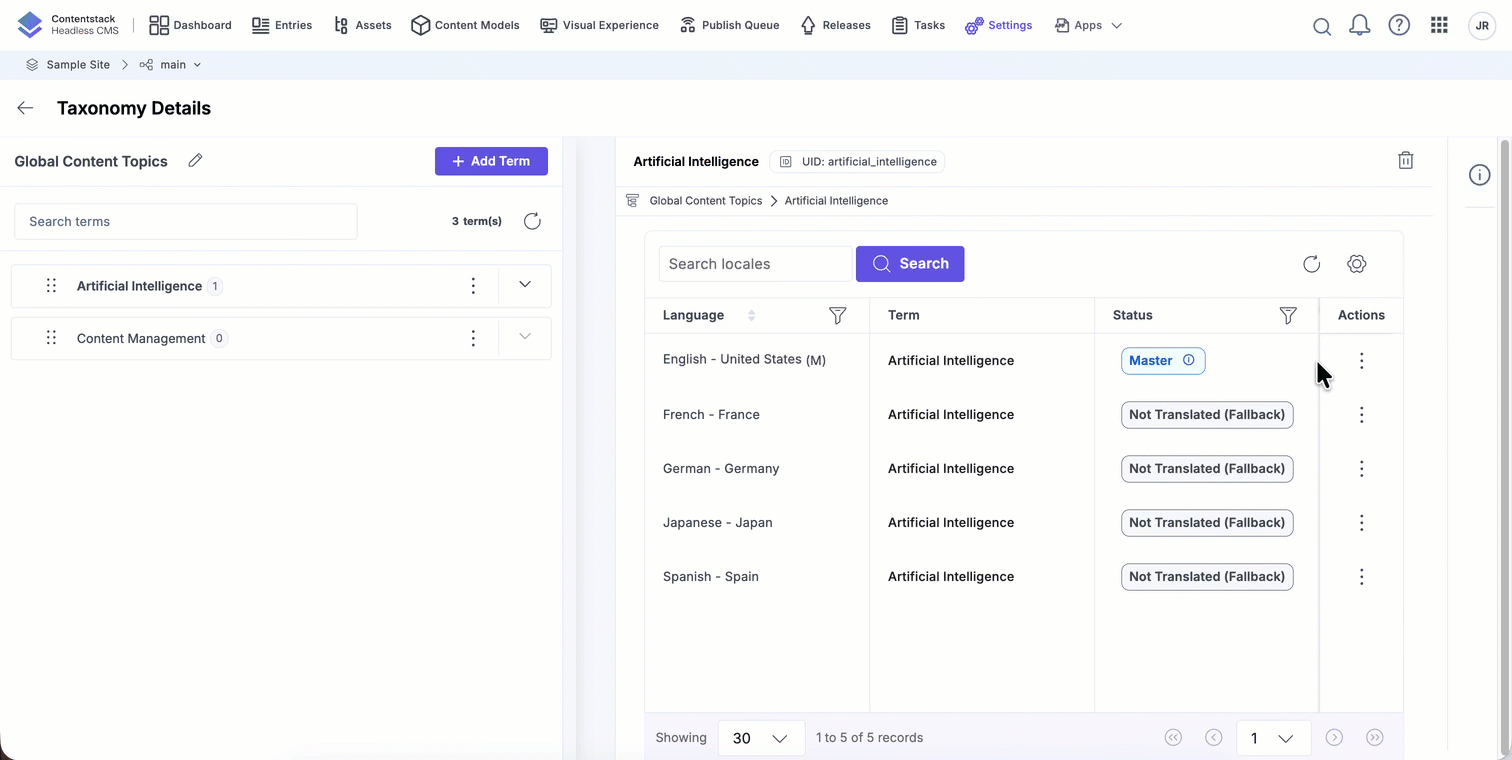Sort by the Language column

coord(751,315)
